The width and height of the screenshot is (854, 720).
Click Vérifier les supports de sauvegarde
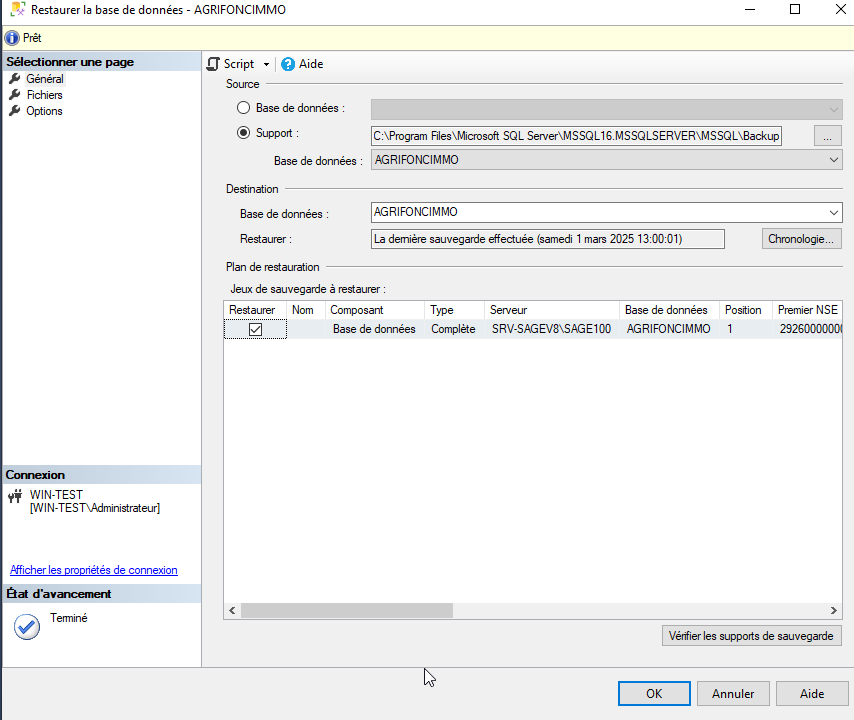[752, 636]
